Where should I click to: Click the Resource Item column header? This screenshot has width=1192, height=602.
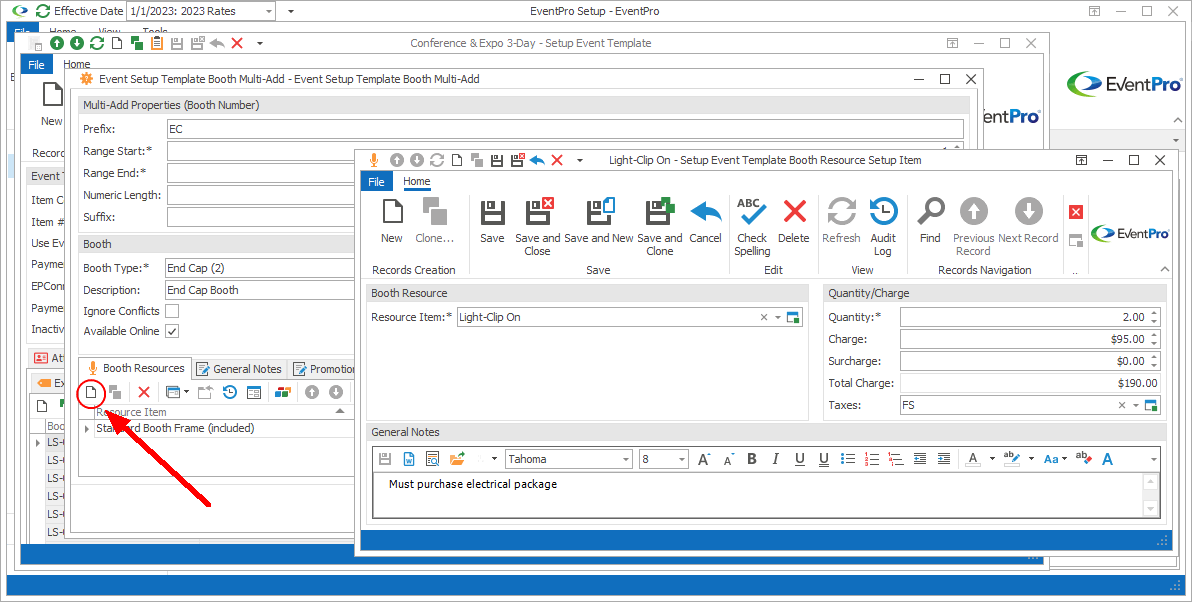[223, 412]
